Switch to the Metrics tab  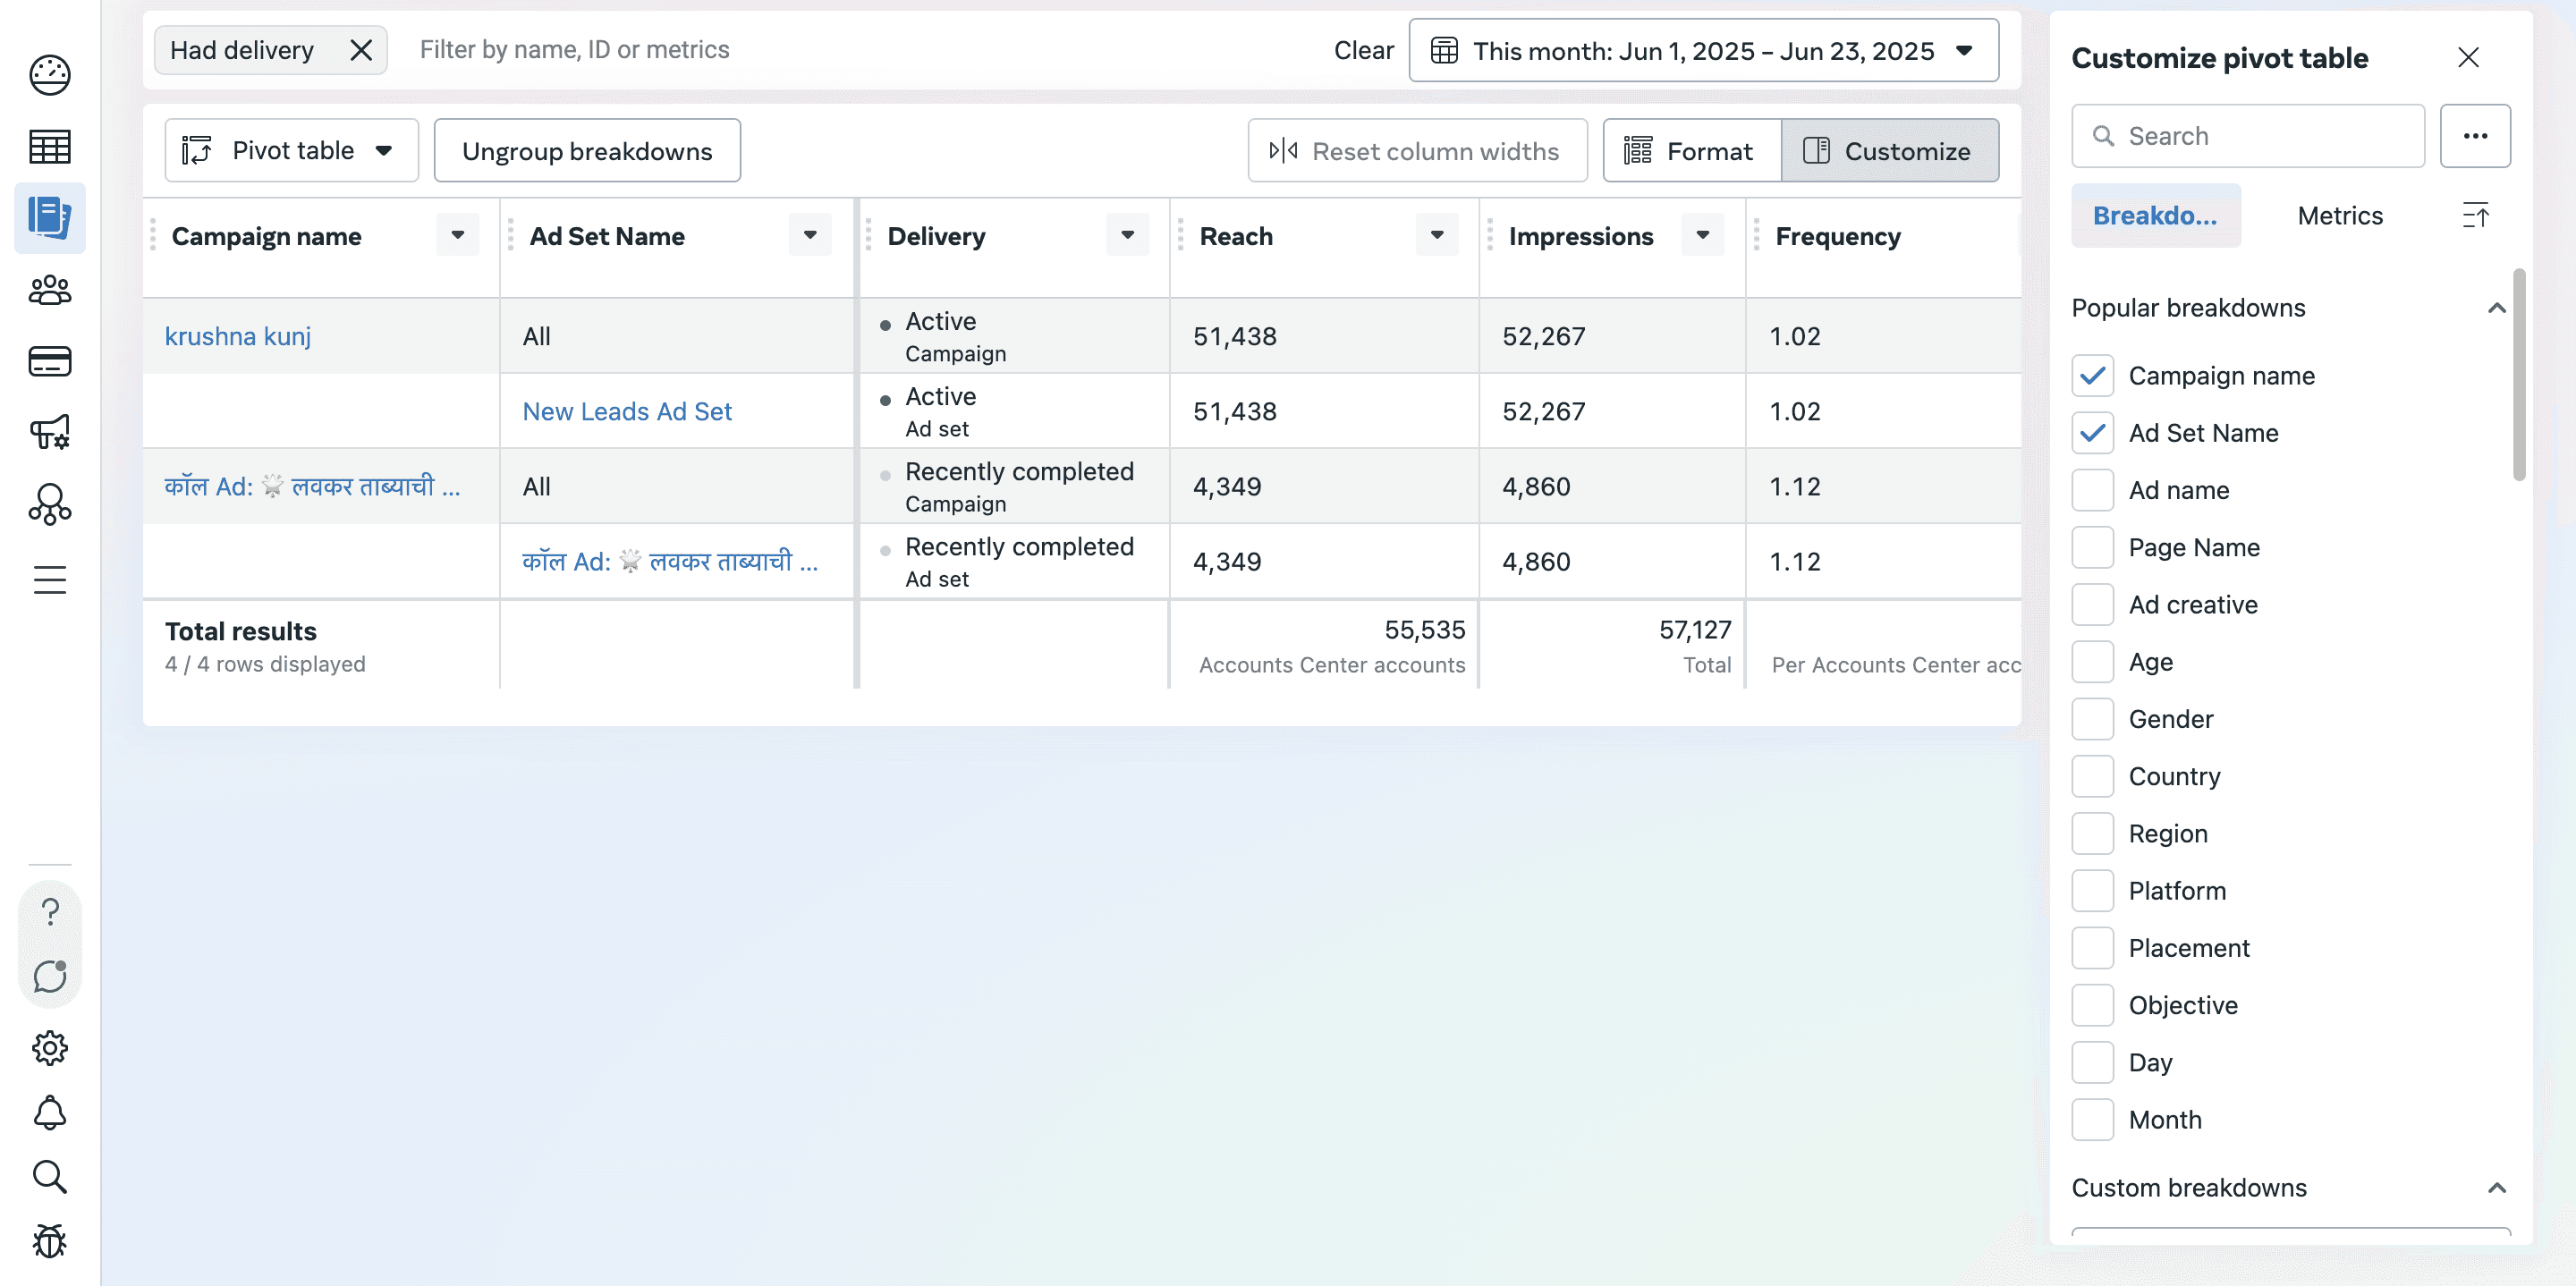(2340, 215)
